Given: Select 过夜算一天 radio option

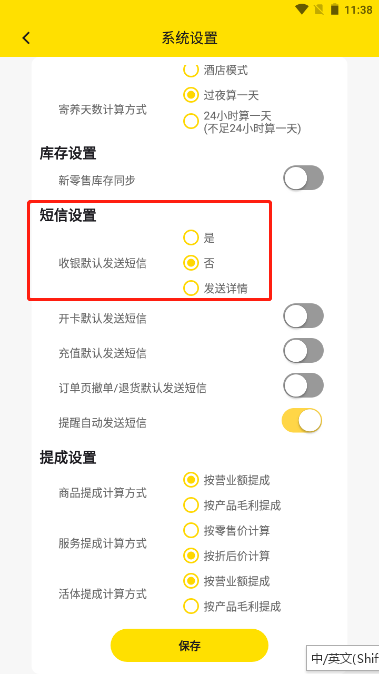Looking at the screenshot, I should click(x=191, y=95).
